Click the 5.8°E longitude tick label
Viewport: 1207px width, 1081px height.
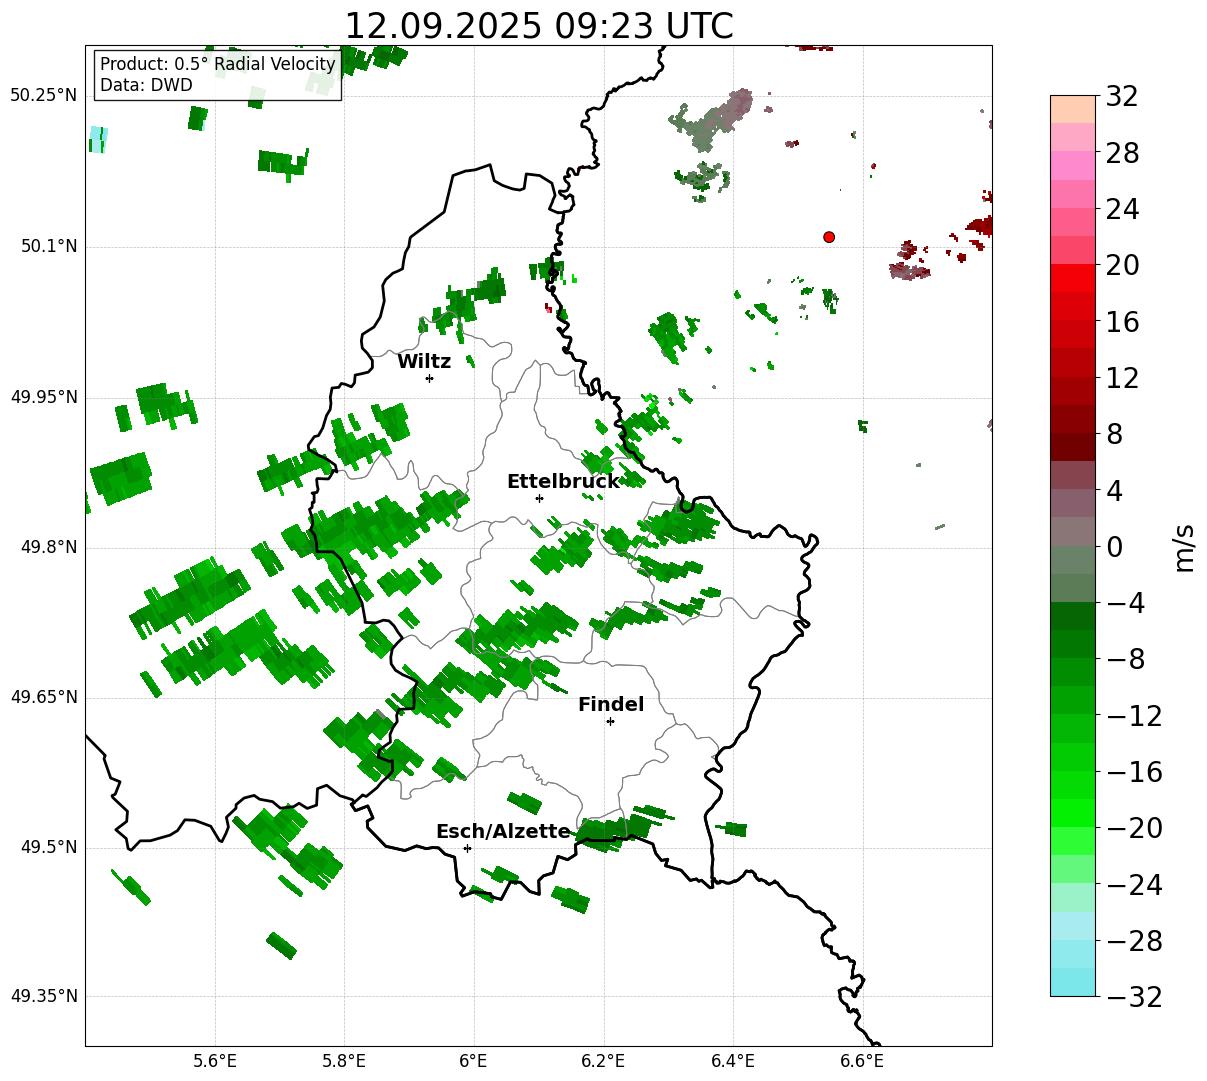(344, 1061)
